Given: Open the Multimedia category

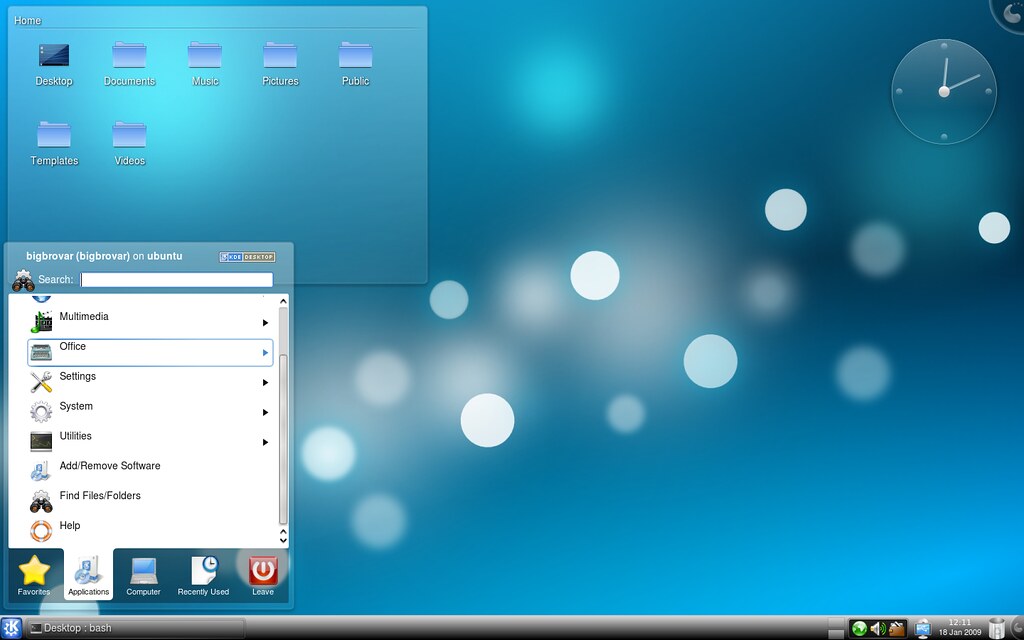Looking at the screenshot, I should click(x=150, y=322).
